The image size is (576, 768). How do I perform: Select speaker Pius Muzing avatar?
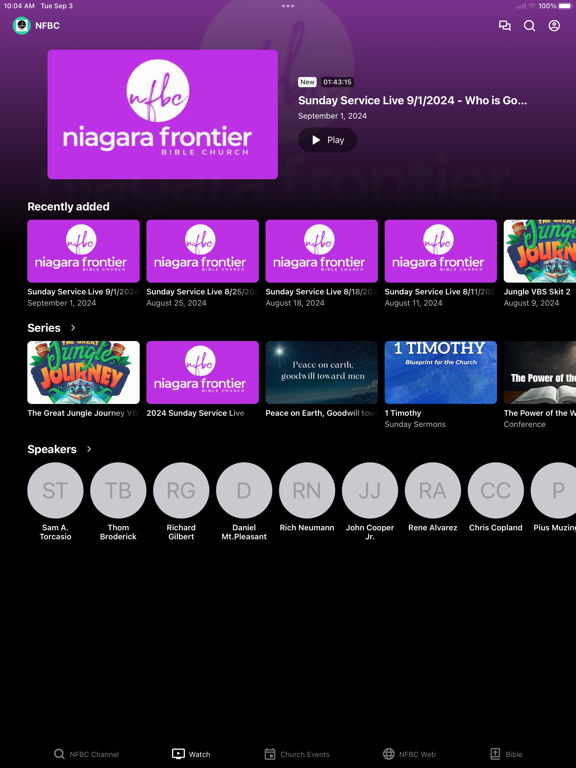[553, 490]
